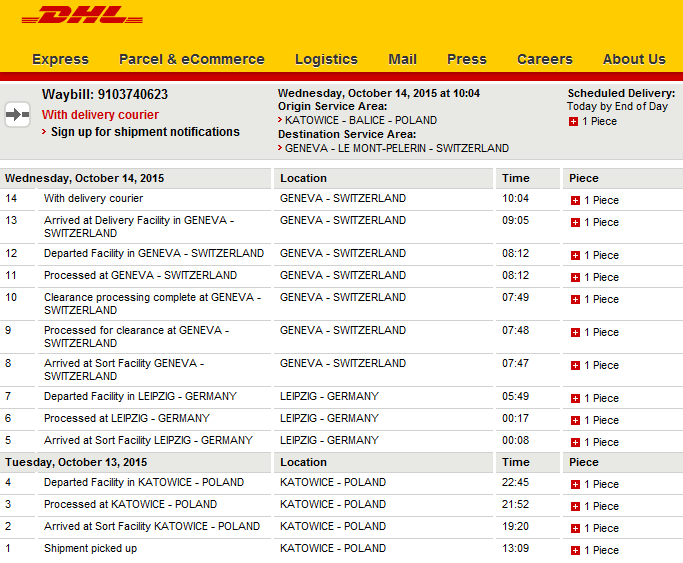
Task: Sign up for shipment notifications link
Action: pyautogui.click(x=145, y=131)
